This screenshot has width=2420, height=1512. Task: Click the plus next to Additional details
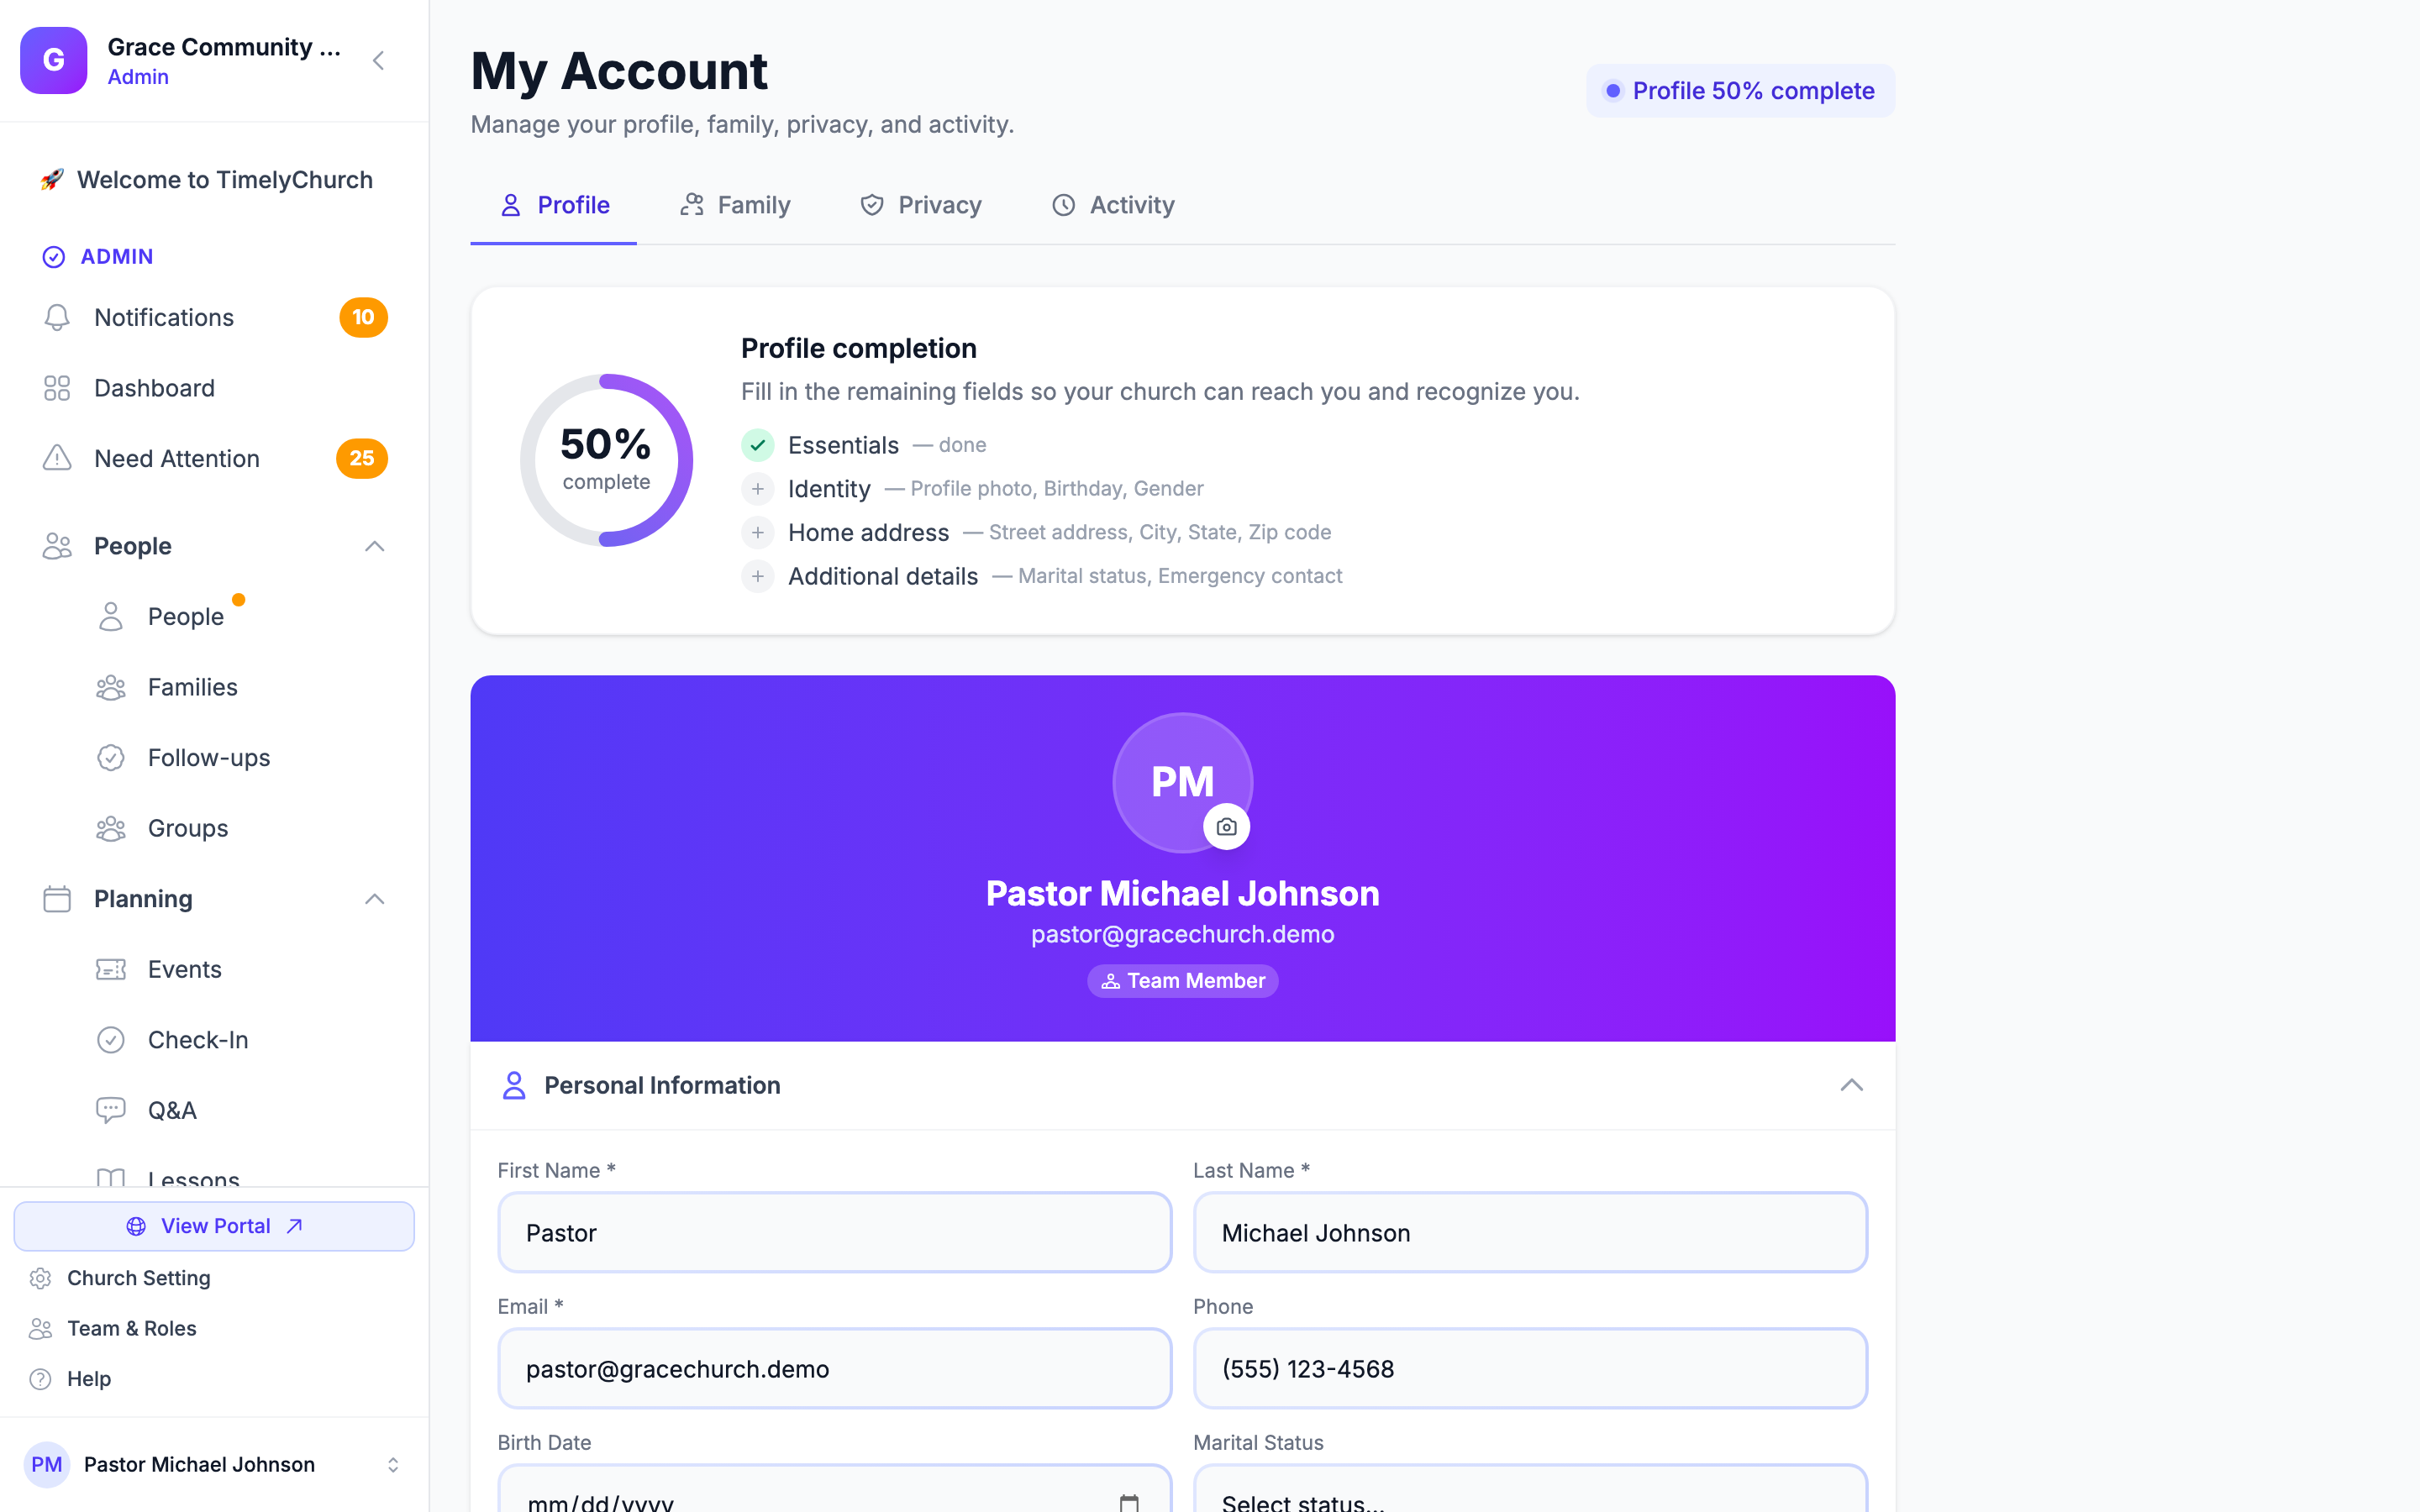(758, 576)
